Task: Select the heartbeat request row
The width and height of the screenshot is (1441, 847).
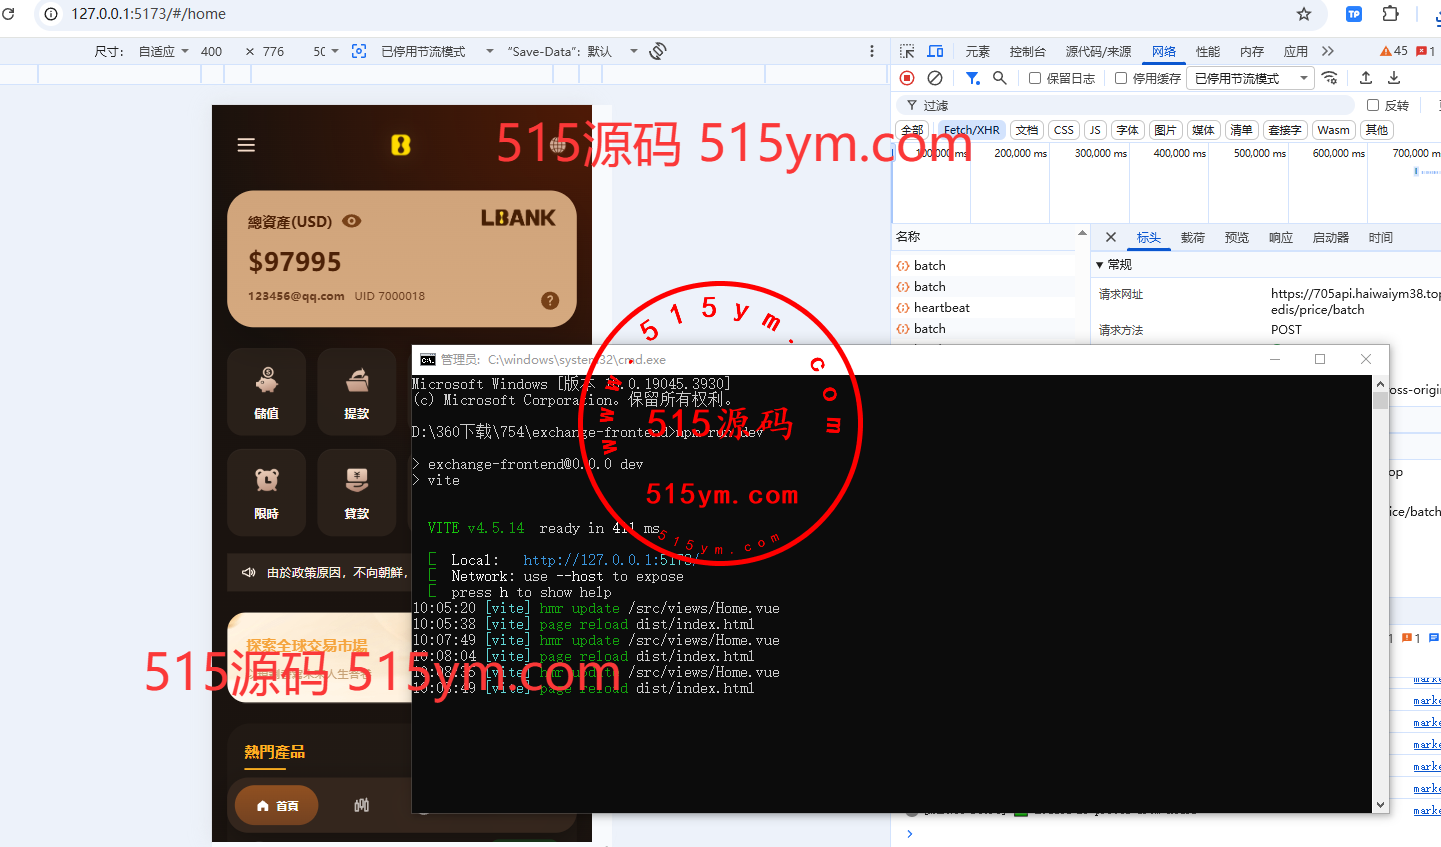Action: point(984,308)
